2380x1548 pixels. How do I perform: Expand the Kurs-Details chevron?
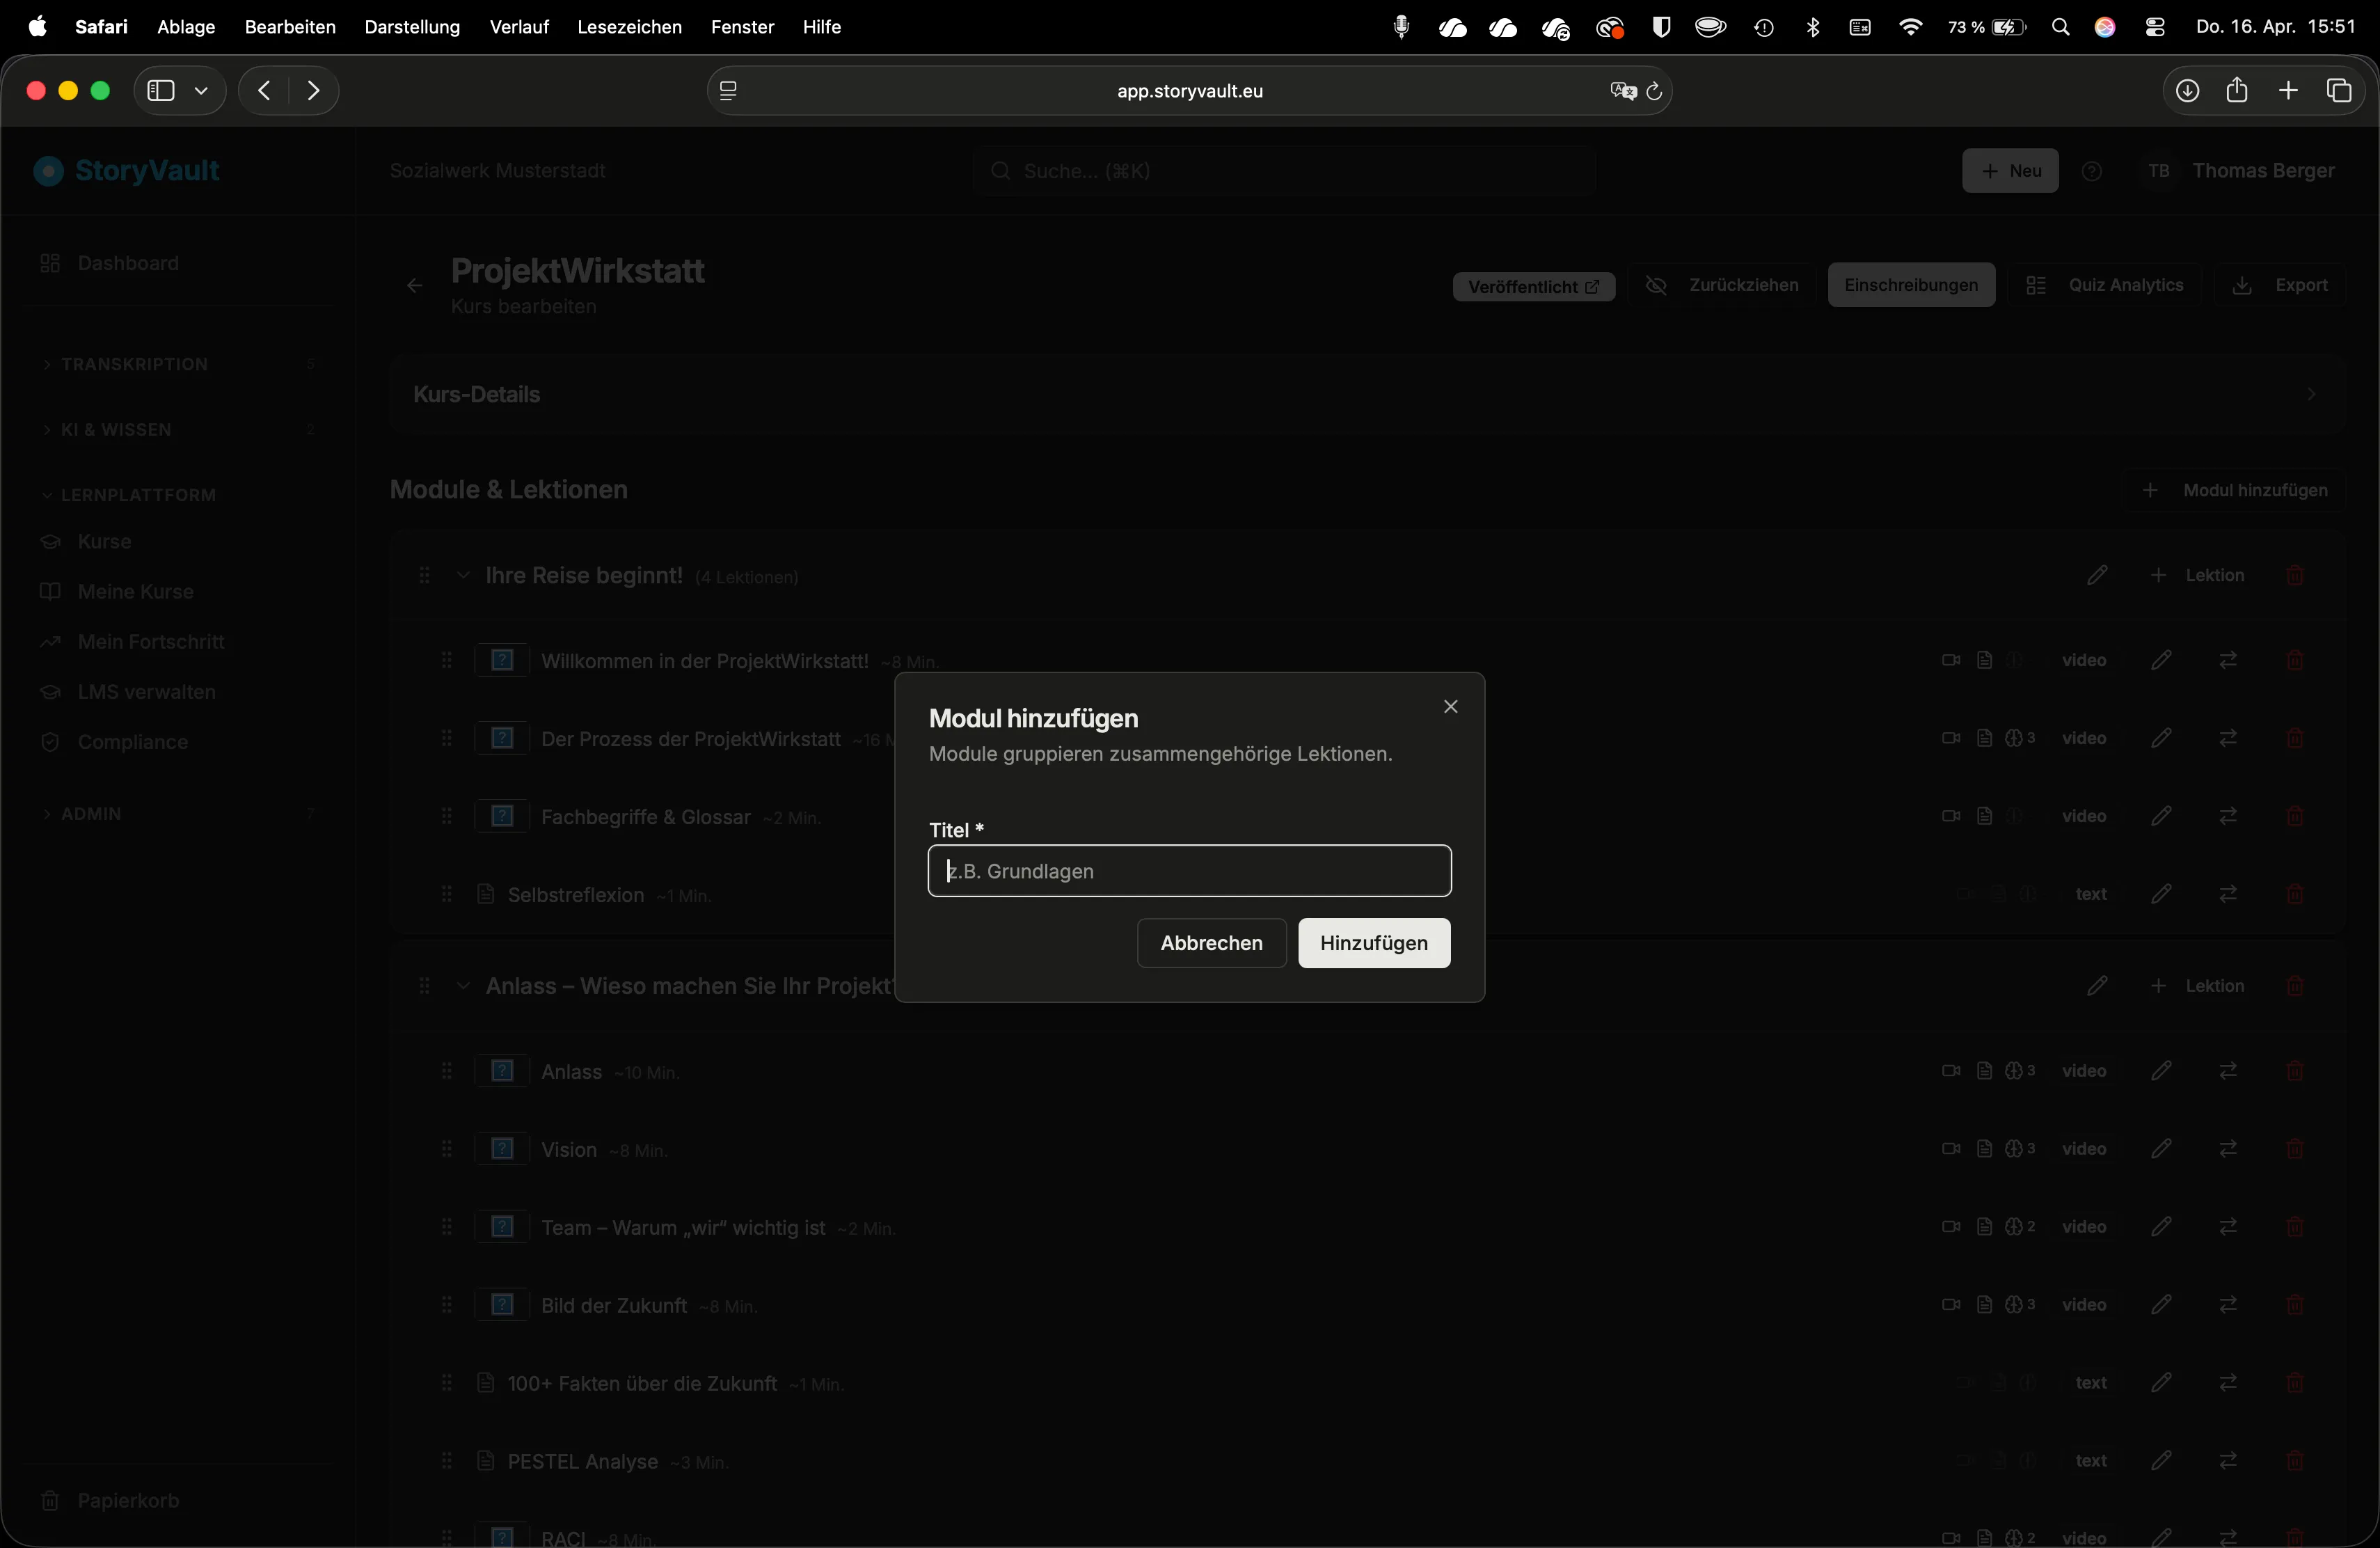[x=2311, y=394]
